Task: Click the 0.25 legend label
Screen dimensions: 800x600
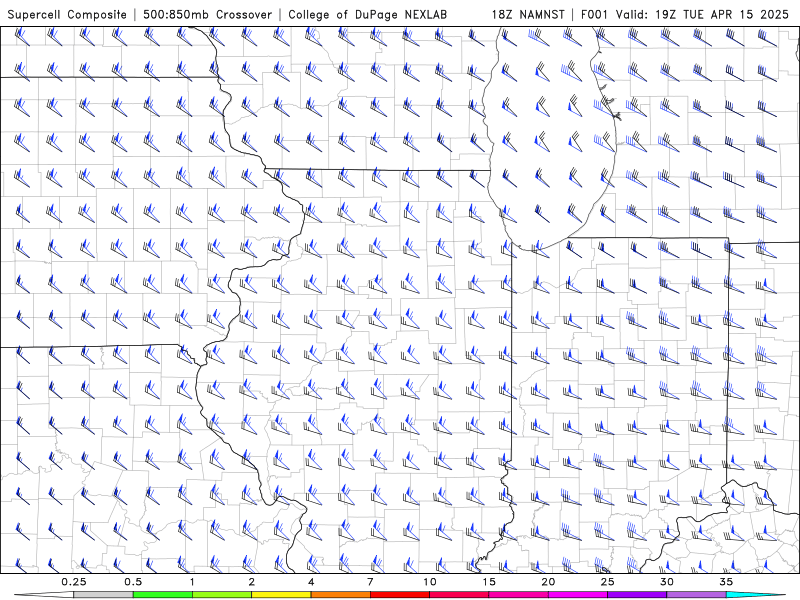Action: [74, 582]
